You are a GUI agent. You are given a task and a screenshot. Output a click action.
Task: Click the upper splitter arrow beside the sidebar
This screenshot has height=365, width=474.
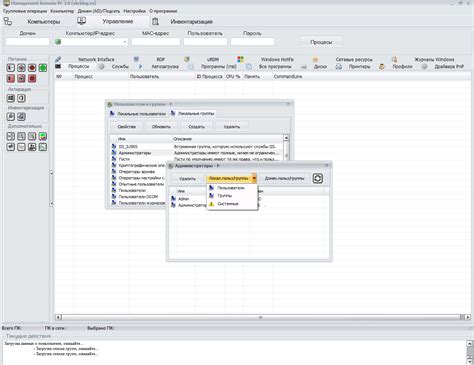tap(51, 173)
